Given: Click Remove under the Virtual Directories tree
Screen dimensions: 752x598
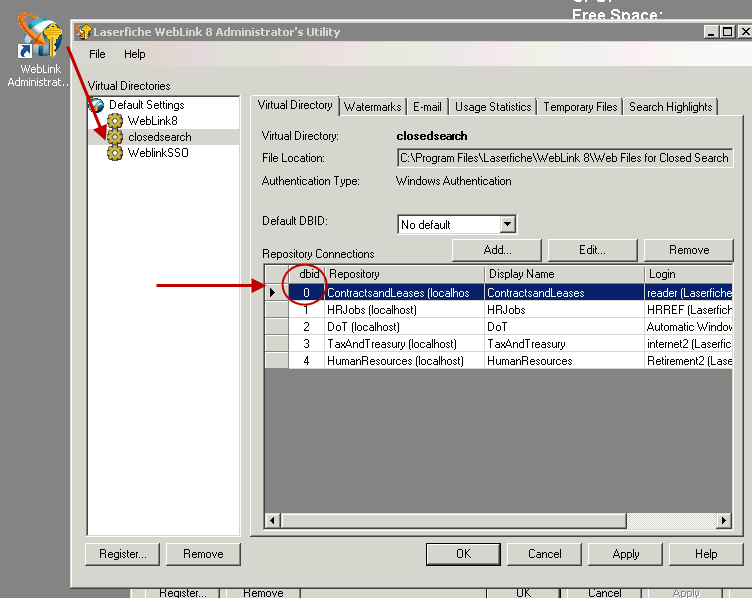Looking at the screenshot, I should tap(203, 554).
